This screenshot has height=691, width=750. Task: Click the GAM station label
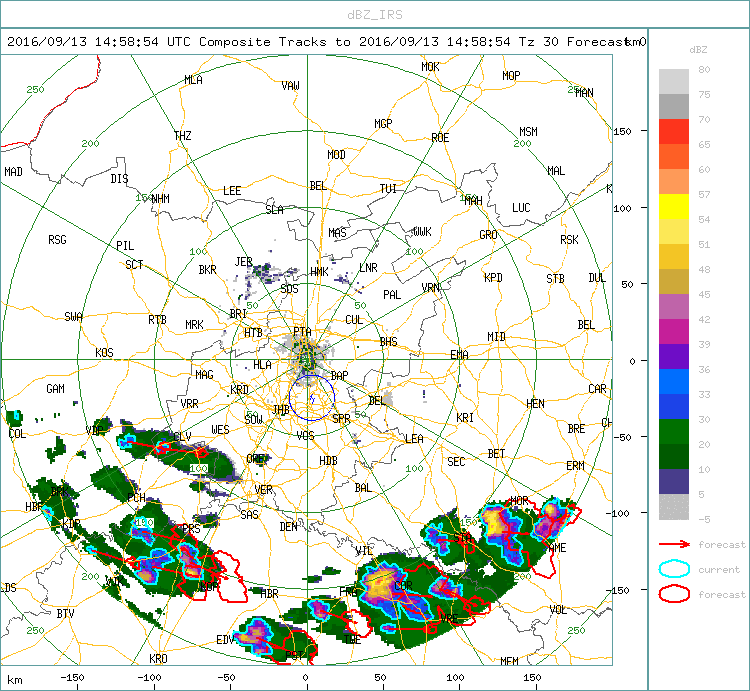tap(55, 389)
